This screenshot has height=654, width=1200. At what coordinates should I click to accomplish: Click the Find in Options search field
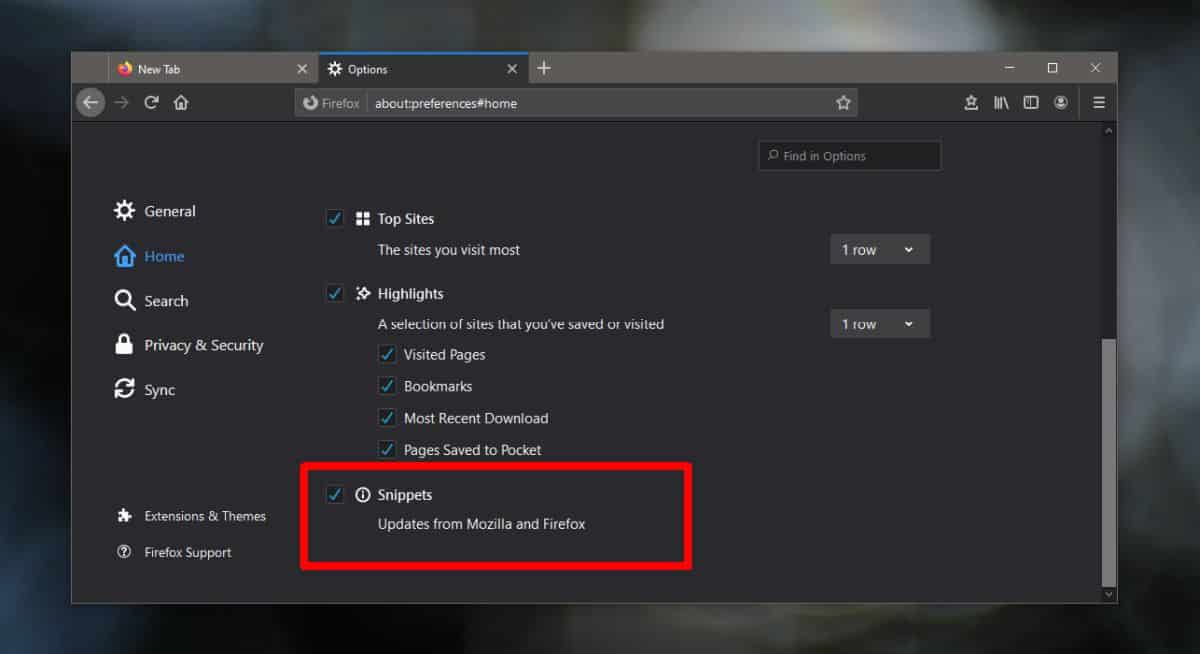pos(850,156)
